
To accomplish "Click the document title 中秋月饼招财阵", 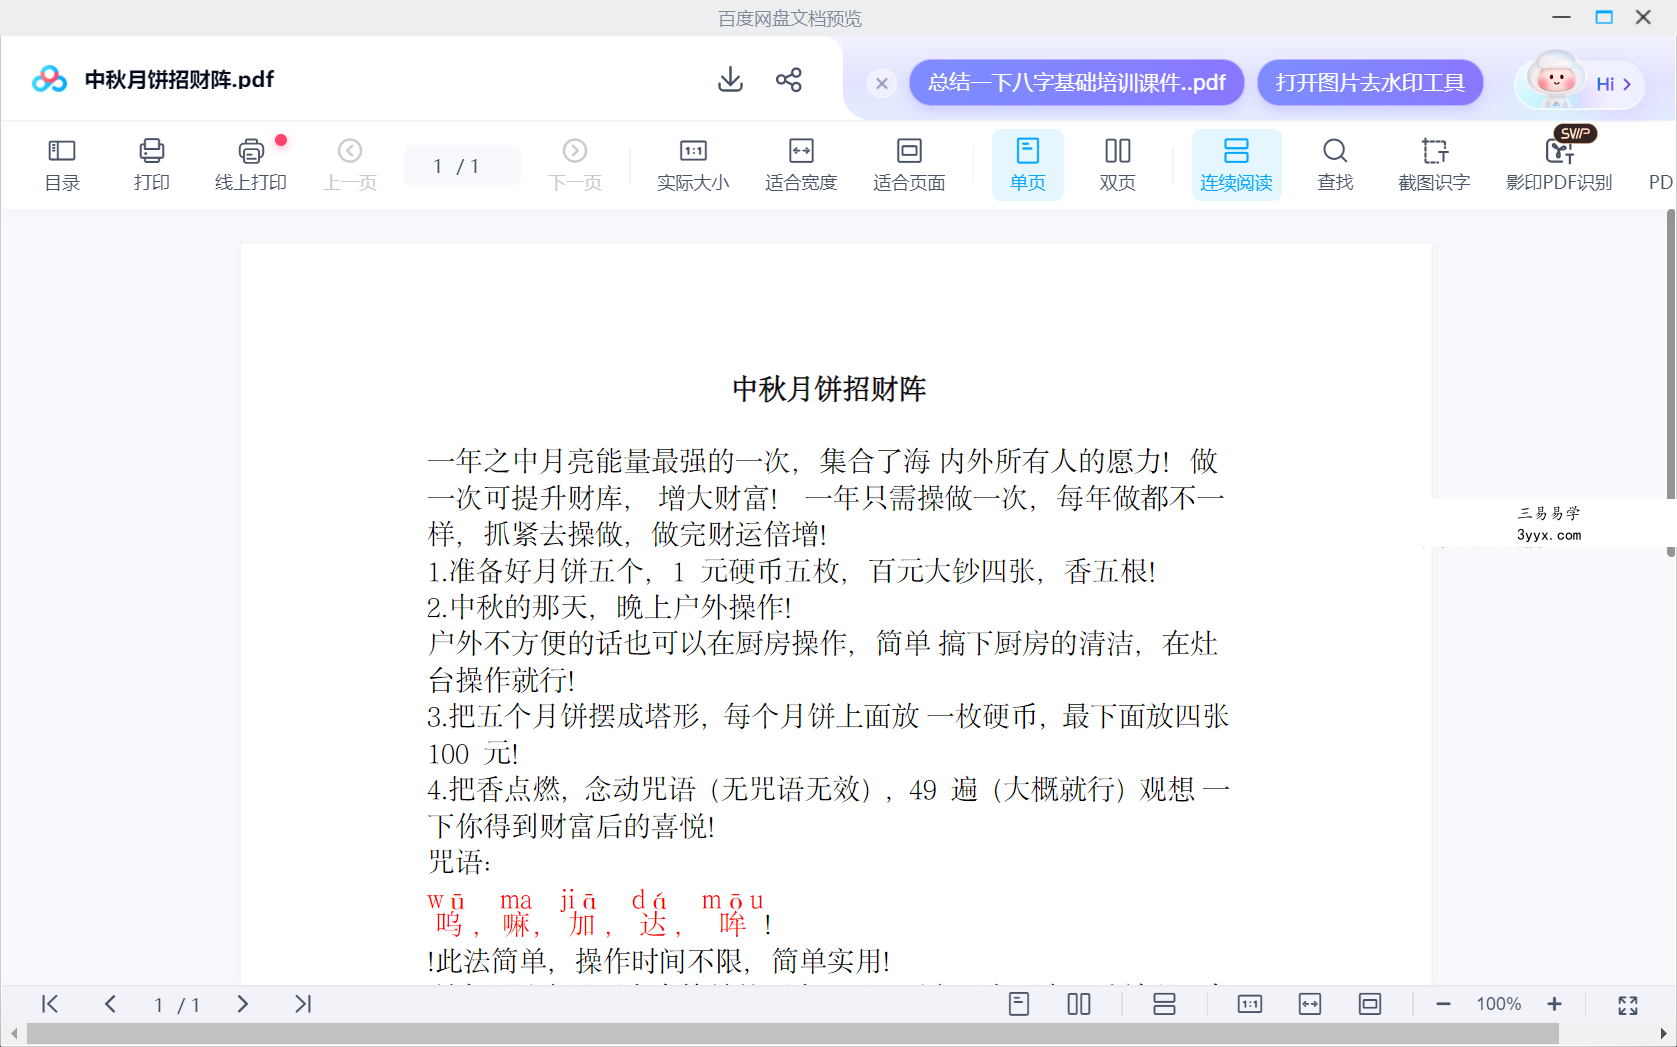I will pyautogui.click(x=829, y=389).
